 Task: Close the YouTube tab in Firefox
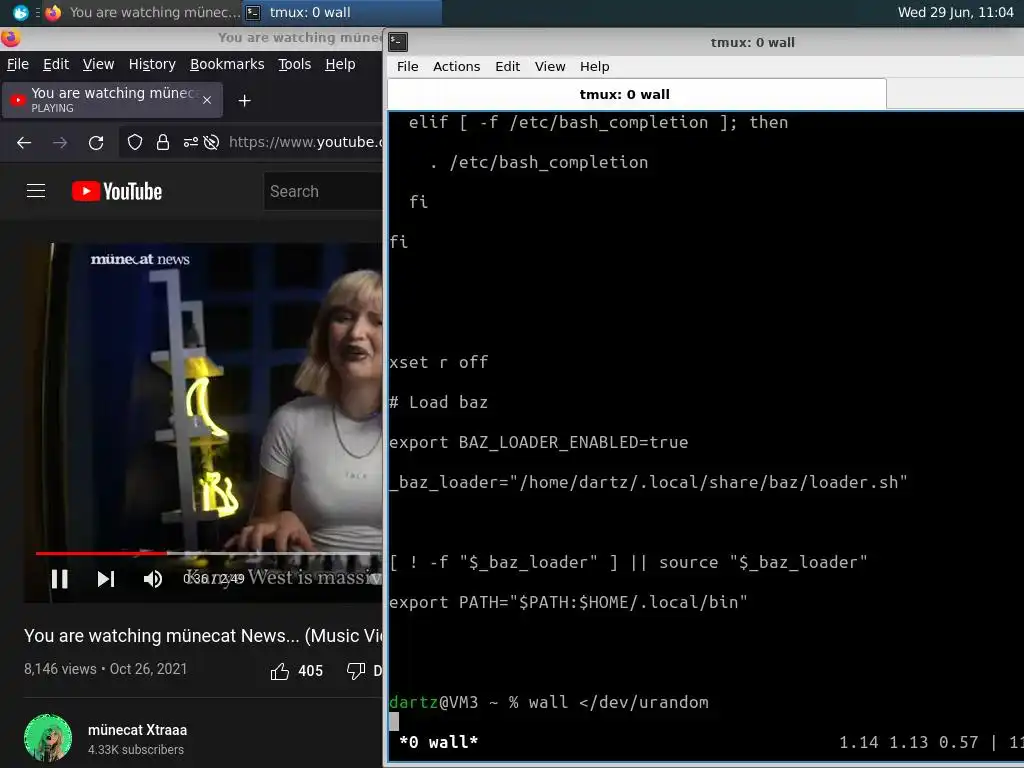click(x=207, y=100)
